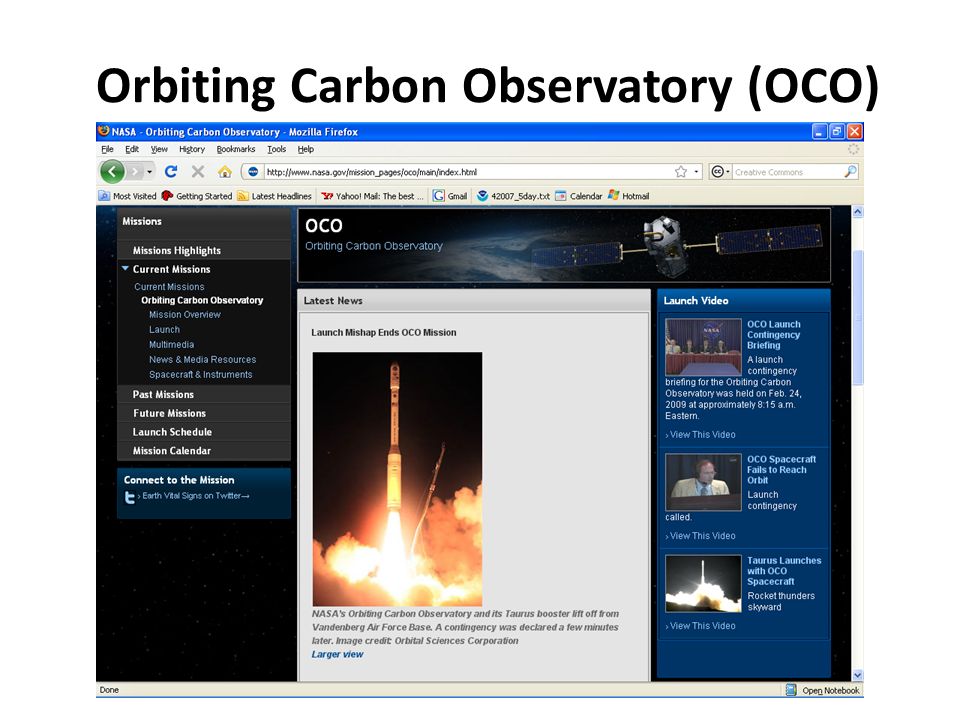Open the Yahoo! Mail bookmark
The image size is (960, 720).
tap(373, 196)
